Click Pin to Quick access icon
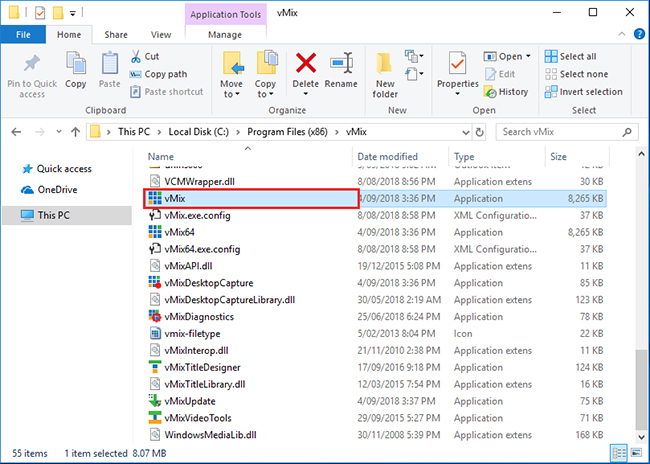This screenshot has height=464, width=650. point(32,72)
